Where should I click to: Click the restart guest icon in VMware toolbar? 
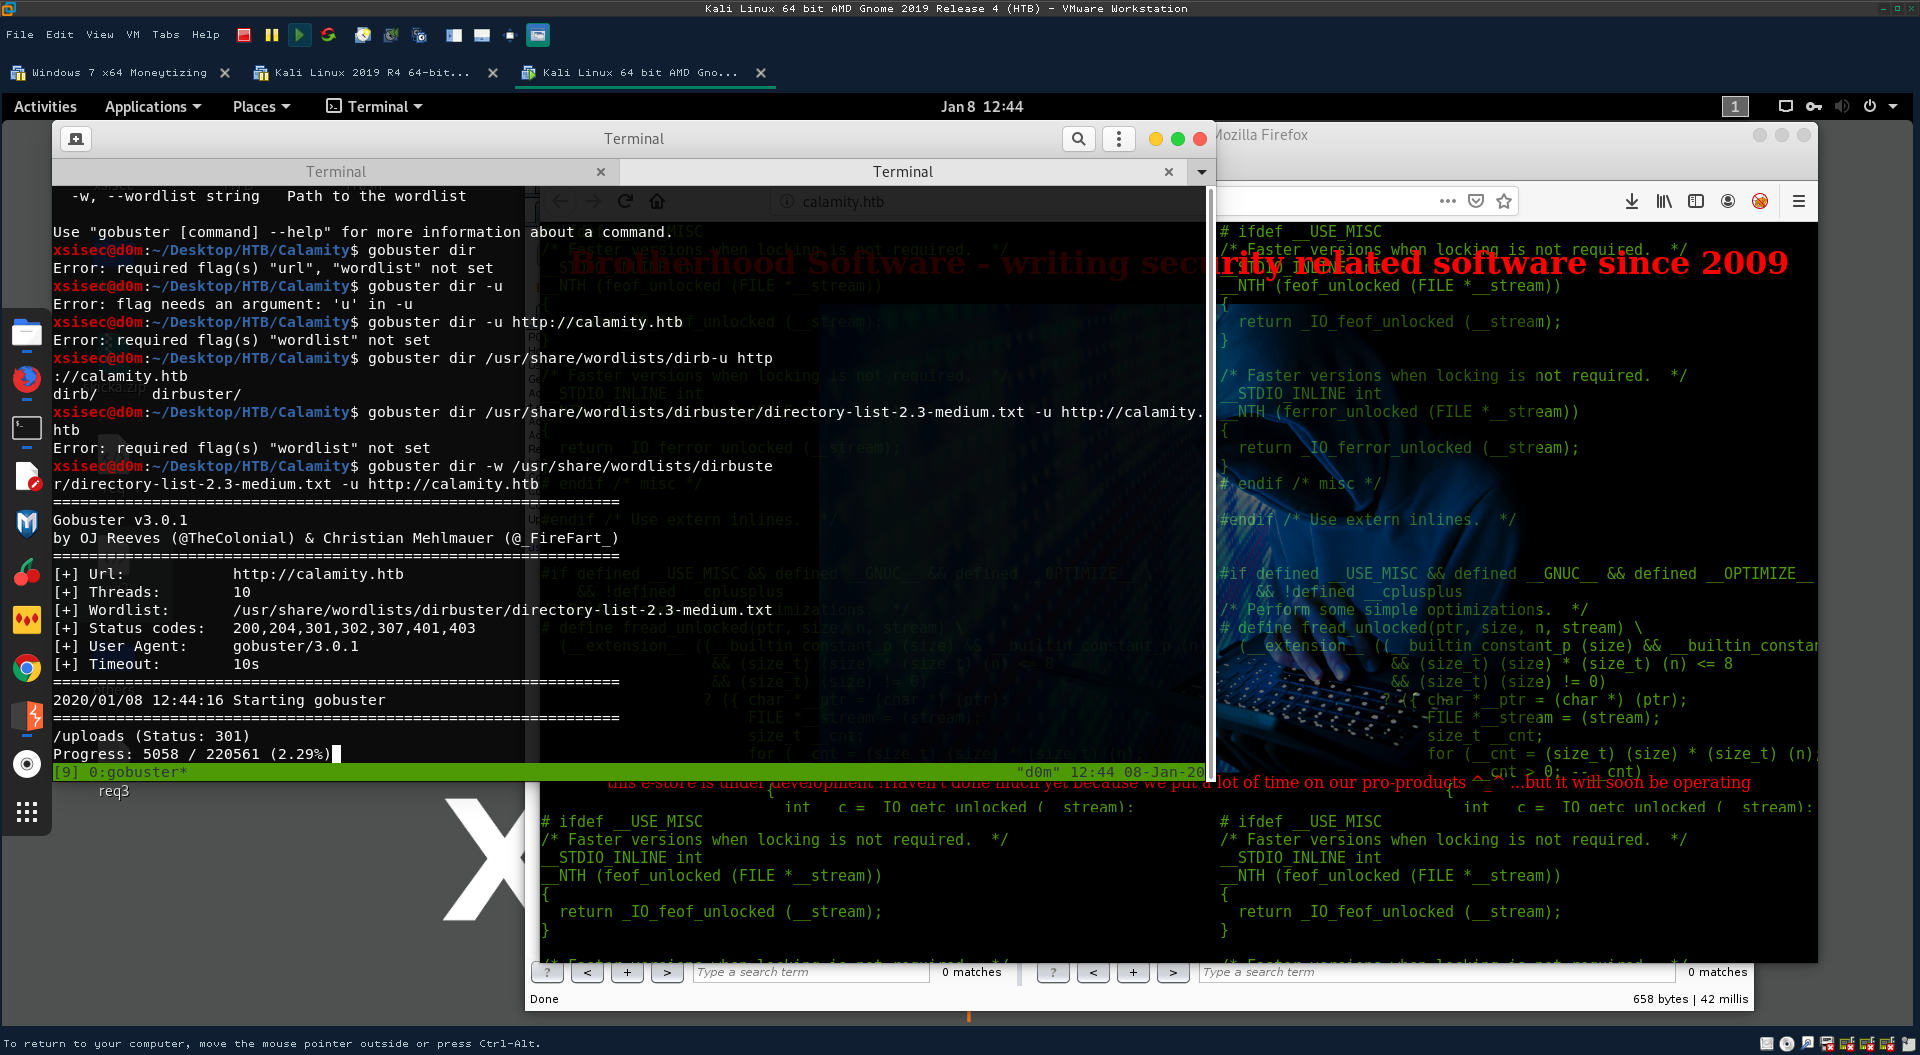click(x=328, y=35)
